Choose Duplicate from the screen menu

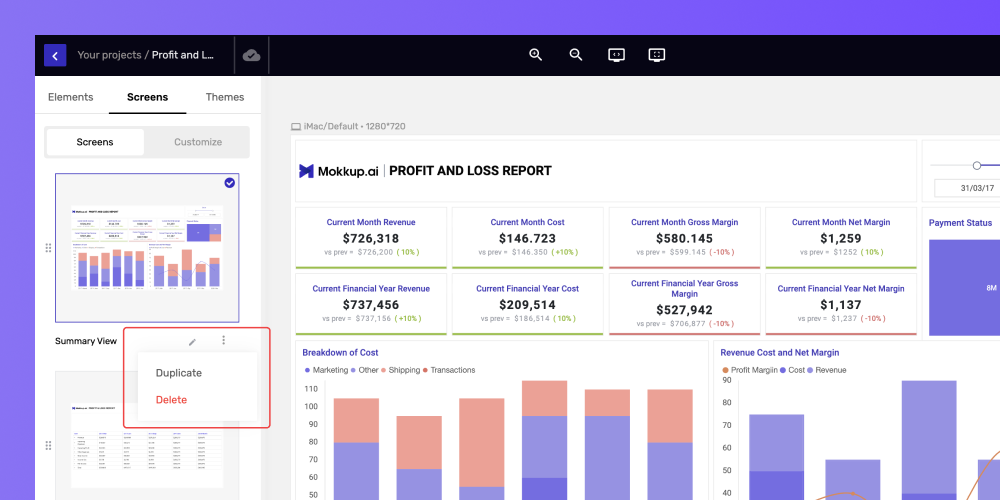click(179, 373)
